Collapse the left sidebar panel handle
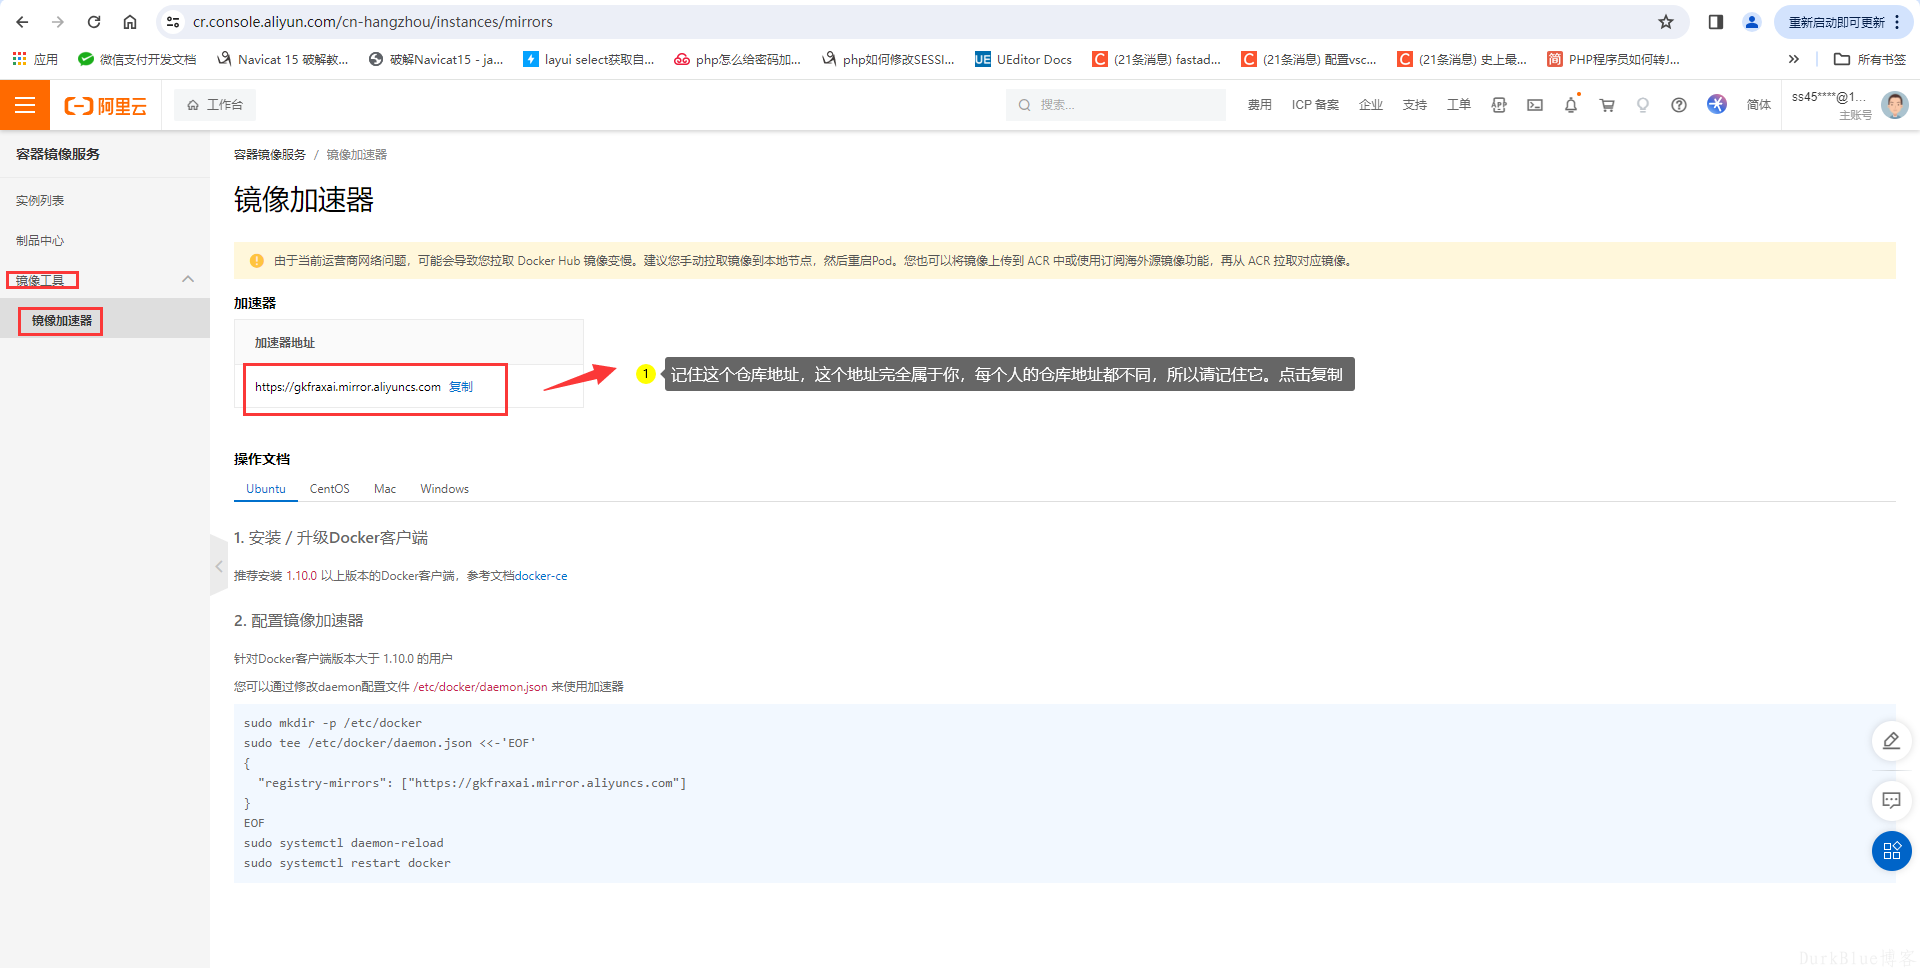The width and height of the screenshot is (1920, 968). pos(219,566)
